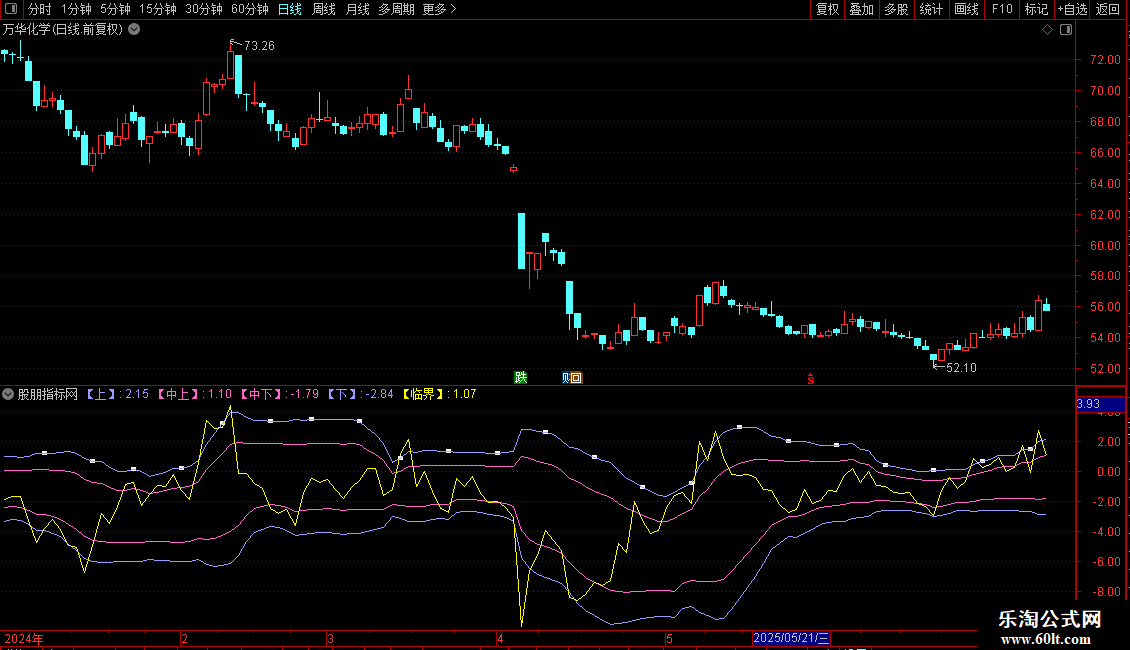The image size is (1130, 650).
Task: Click the 返回 back button
Action: coord(1108,9)
